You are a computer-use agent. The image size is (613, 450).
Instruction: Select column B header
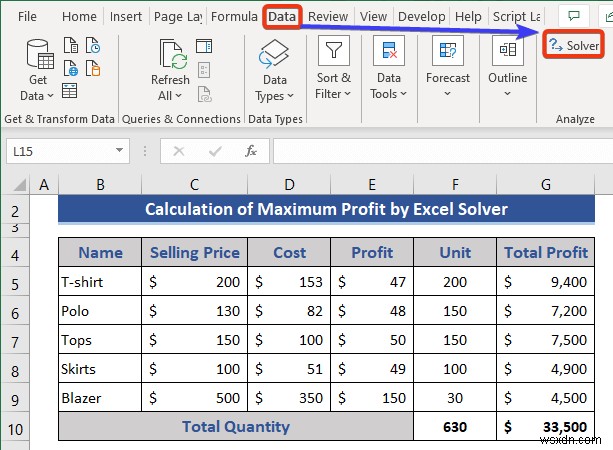coord(100,185)
